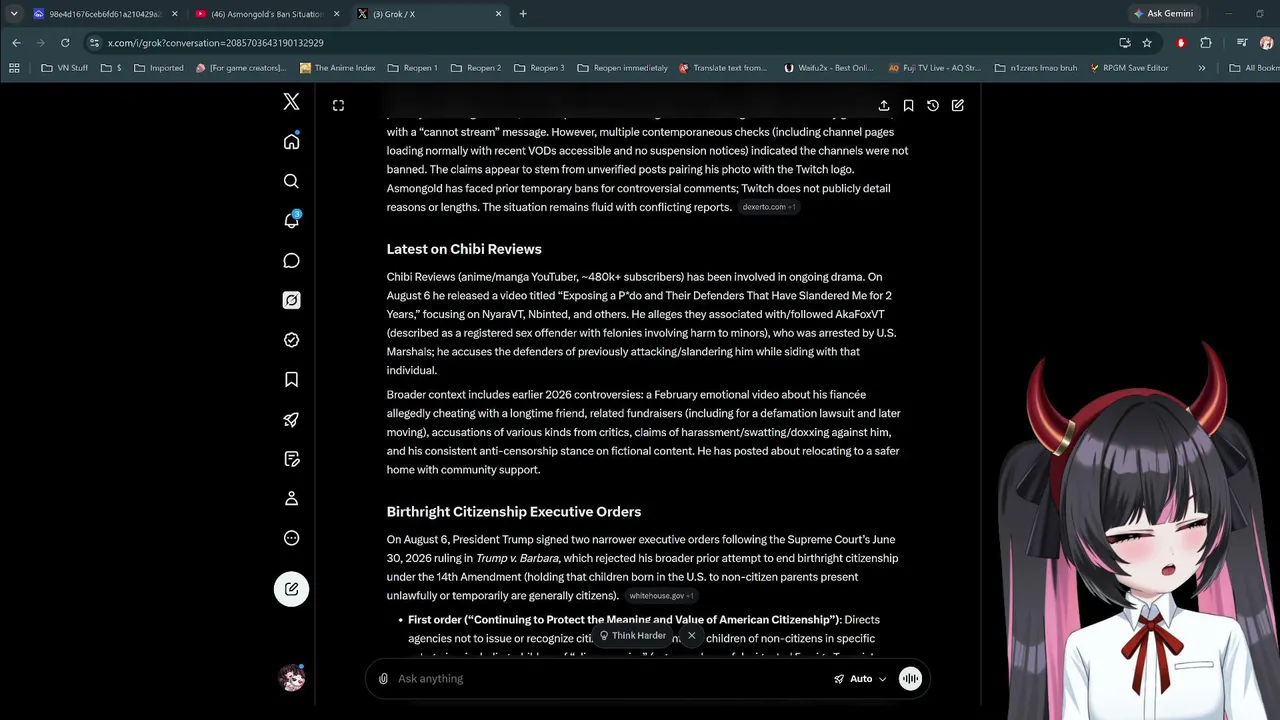
Task: Reload the current page
Action: pyautogui.click(x=65, y=43)
